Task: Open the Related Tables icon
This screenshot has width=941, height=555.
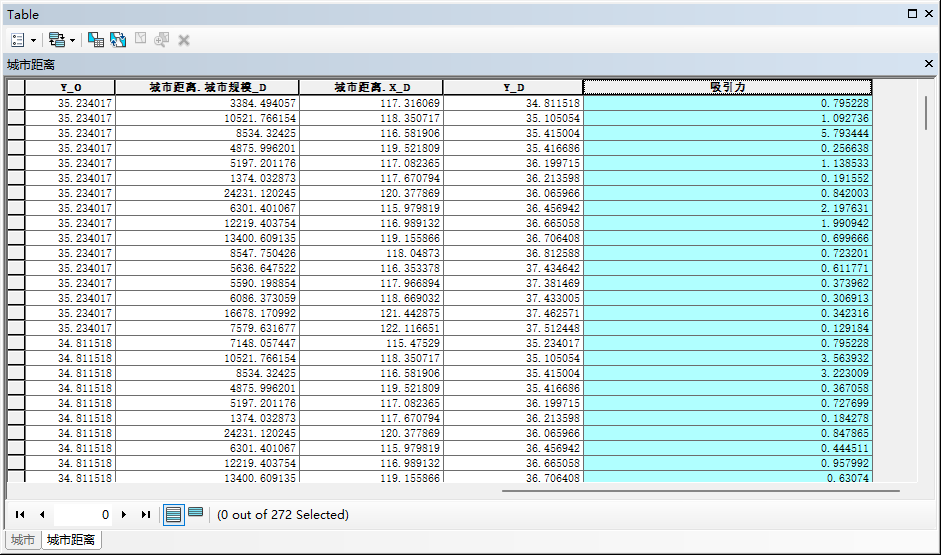Action: 57,40
